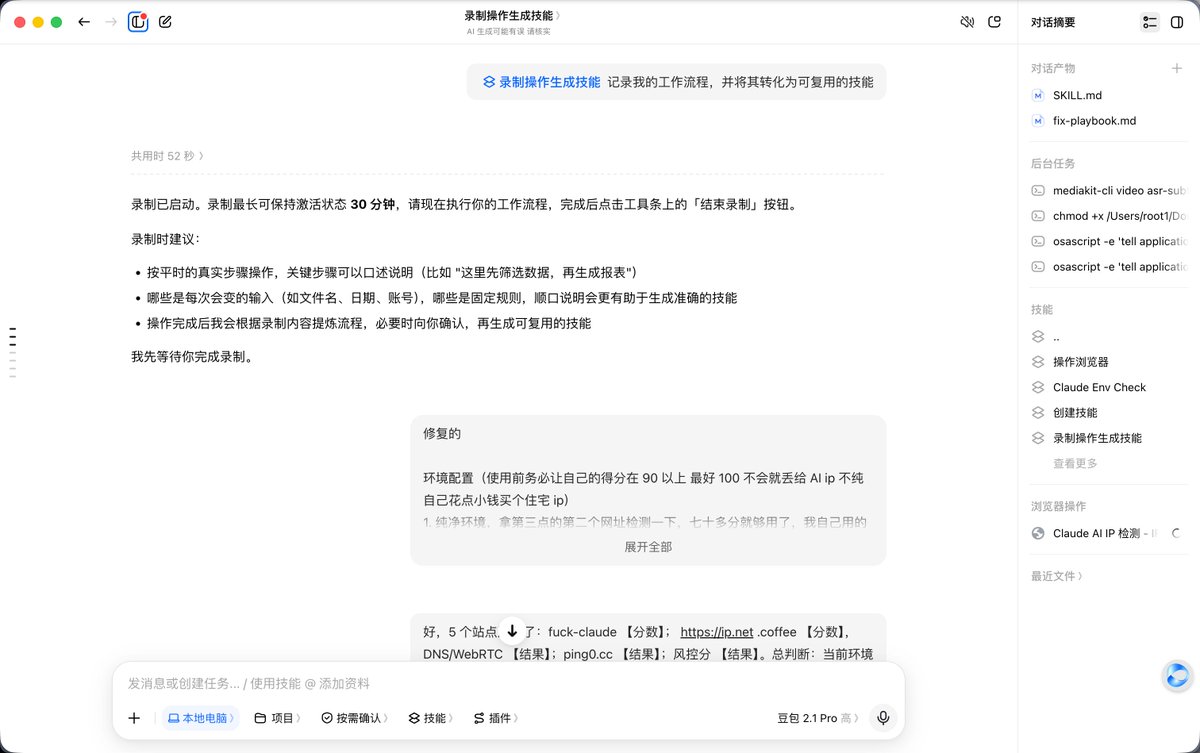
Task: Click the markdown icon beside fix-playbook.md
Action: pyautogui.click(x=1038, y=121)
